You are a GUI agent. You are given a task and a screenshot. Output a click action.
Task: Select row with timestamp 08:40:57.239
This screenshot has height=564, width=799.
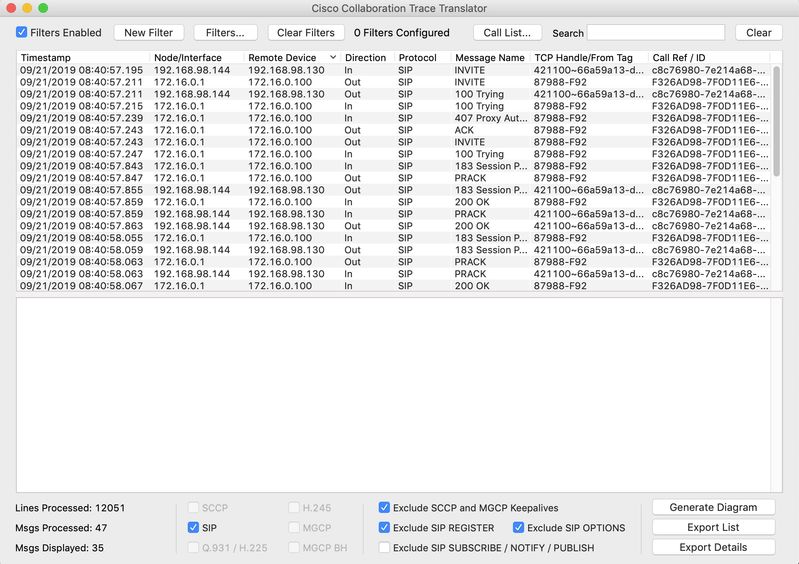pos(393,118)
